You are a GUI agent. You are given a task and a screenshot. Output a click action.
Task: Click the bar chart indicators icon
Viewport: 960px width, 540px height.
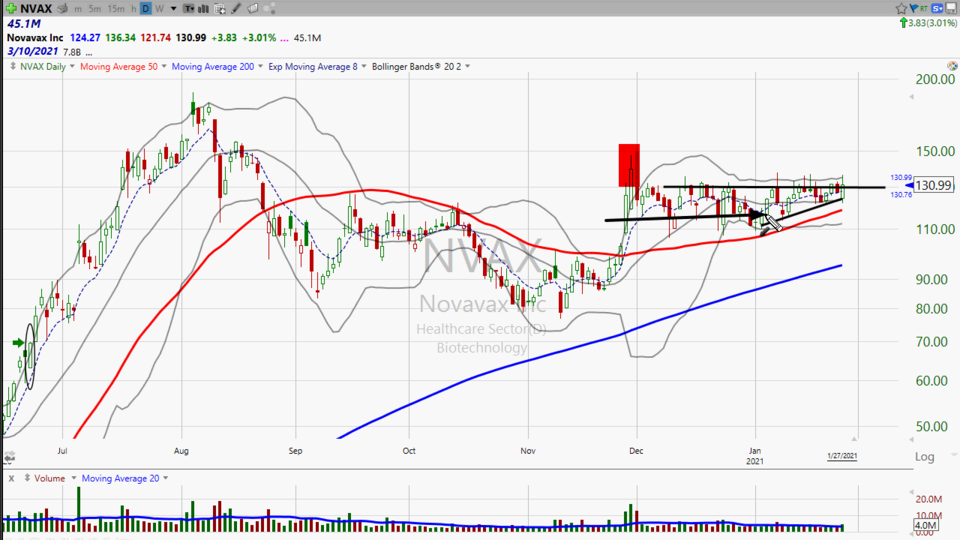pos(203,9)
